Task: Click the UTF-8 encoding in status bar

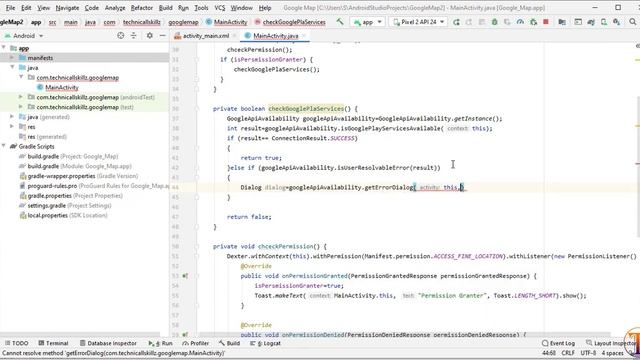Action: coord(588,353)
